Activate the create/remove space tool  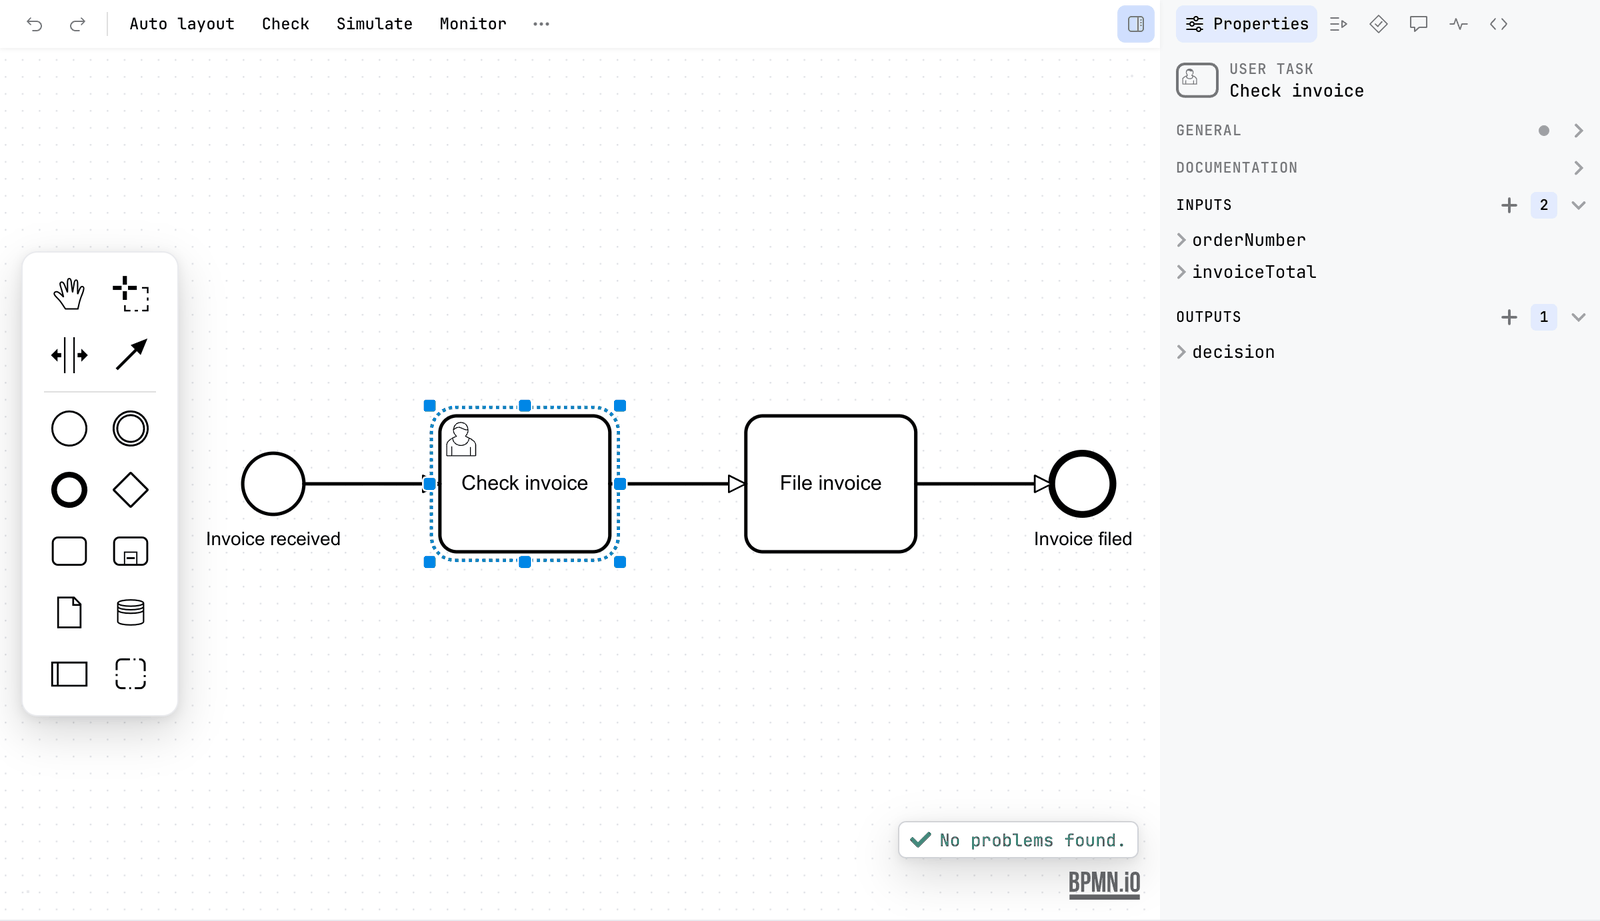pos(69,355)
